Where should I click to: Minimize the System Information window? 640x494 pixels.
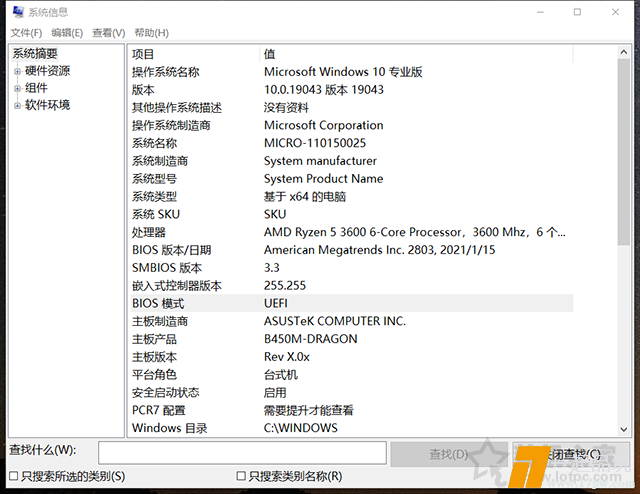pyautogui.click(x=540, y=12)
